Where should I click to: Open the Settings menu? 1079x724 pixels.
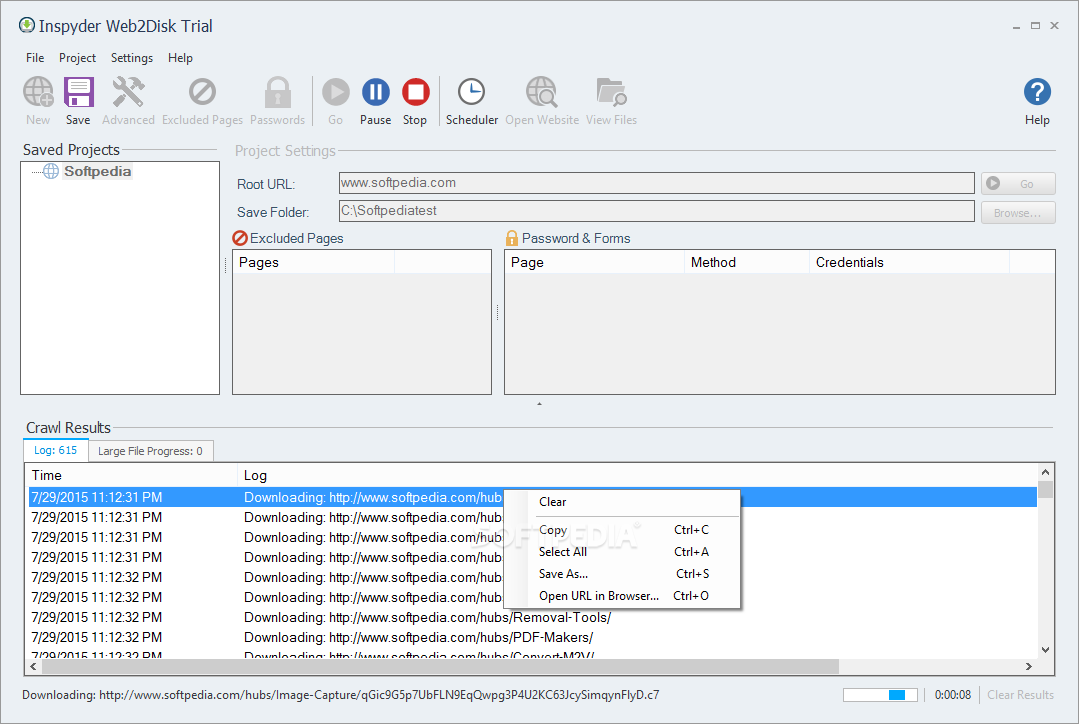[131, 58]
